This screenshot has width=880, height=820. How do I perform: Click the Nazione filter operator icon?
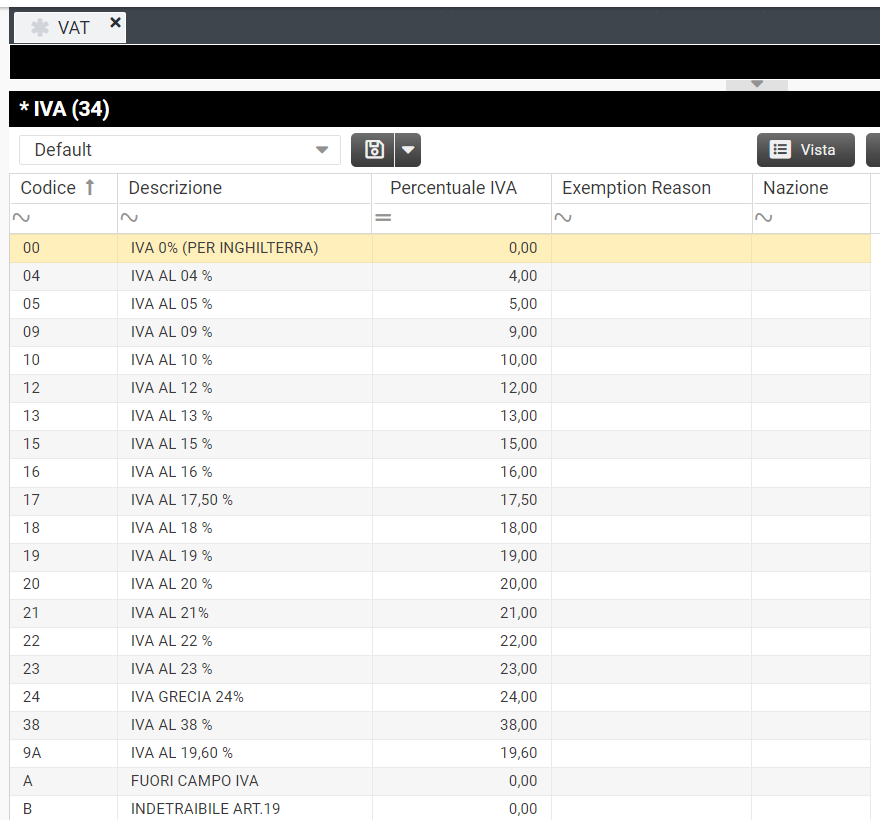[x=764, y=218]
